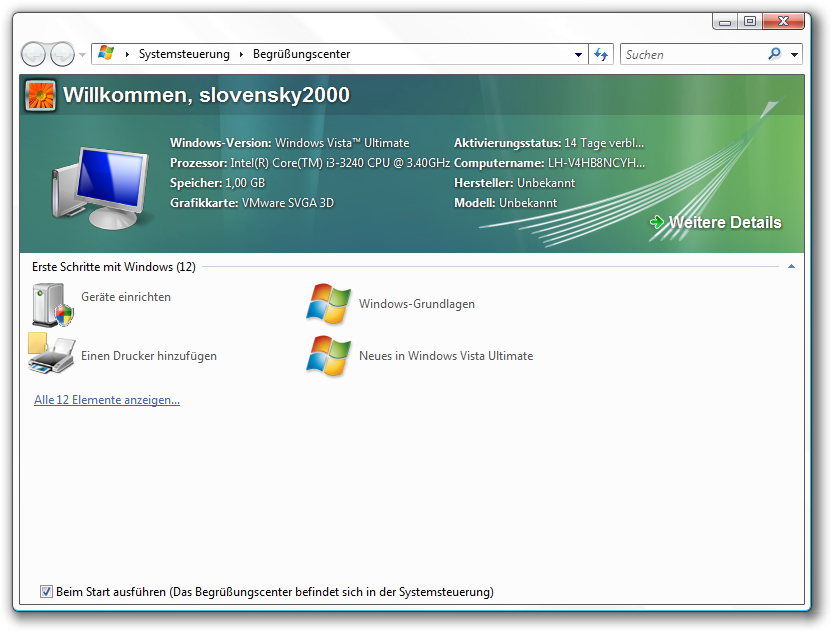Click the magnifier search icon
Screen dimensions: 832x632
tap(775, 54)
